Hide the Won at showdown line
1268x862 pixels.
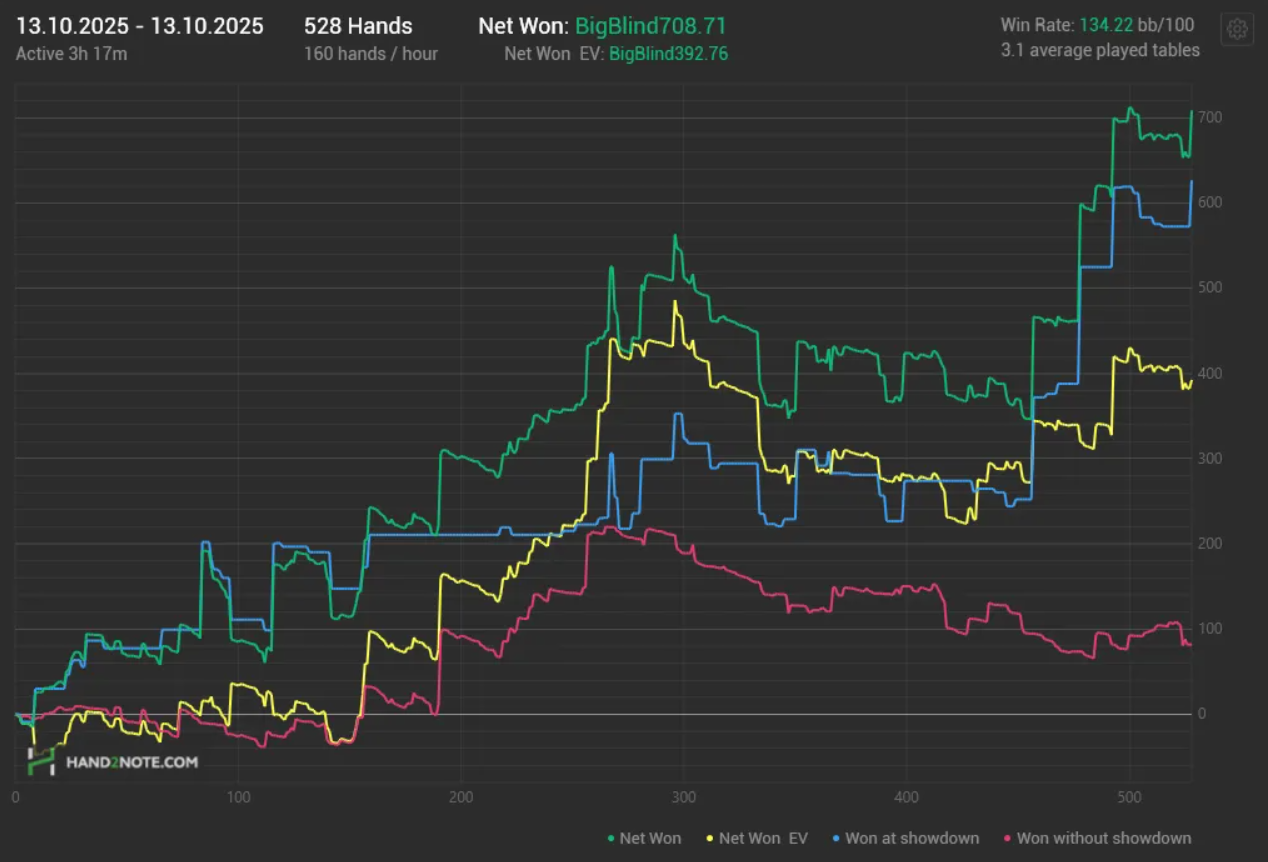coord(906,838)
